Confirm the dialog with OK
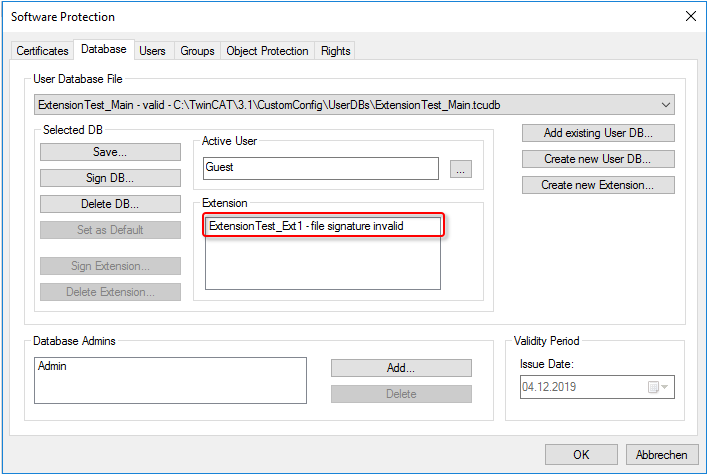 [581, 454]
